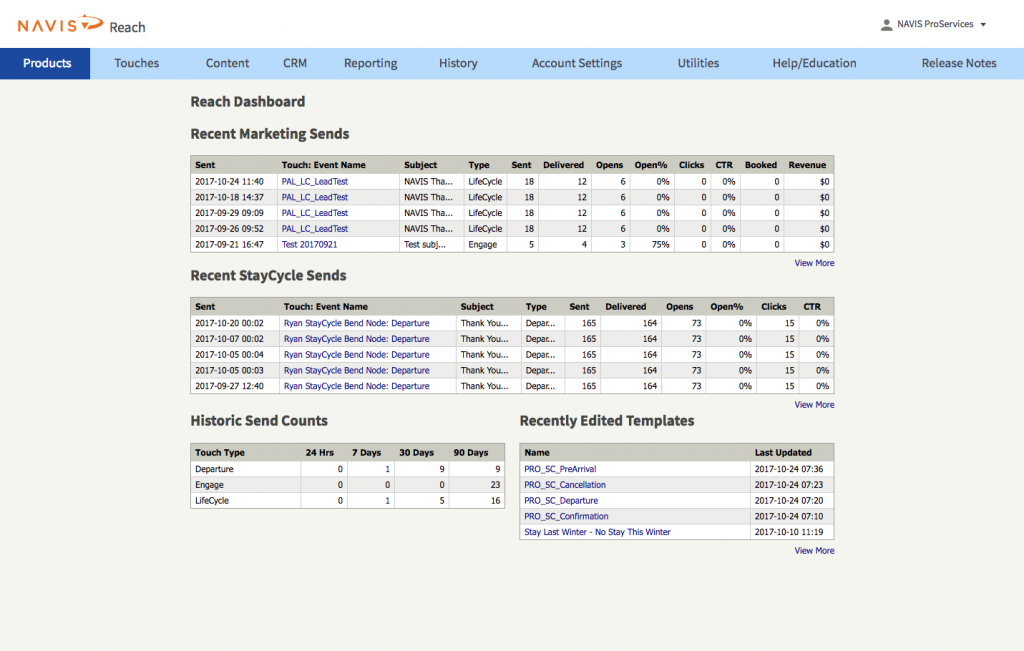This screenshot has height=651, width=1024.
Task: Click View More under Recently Edited Templates
Action: (814, 551)
